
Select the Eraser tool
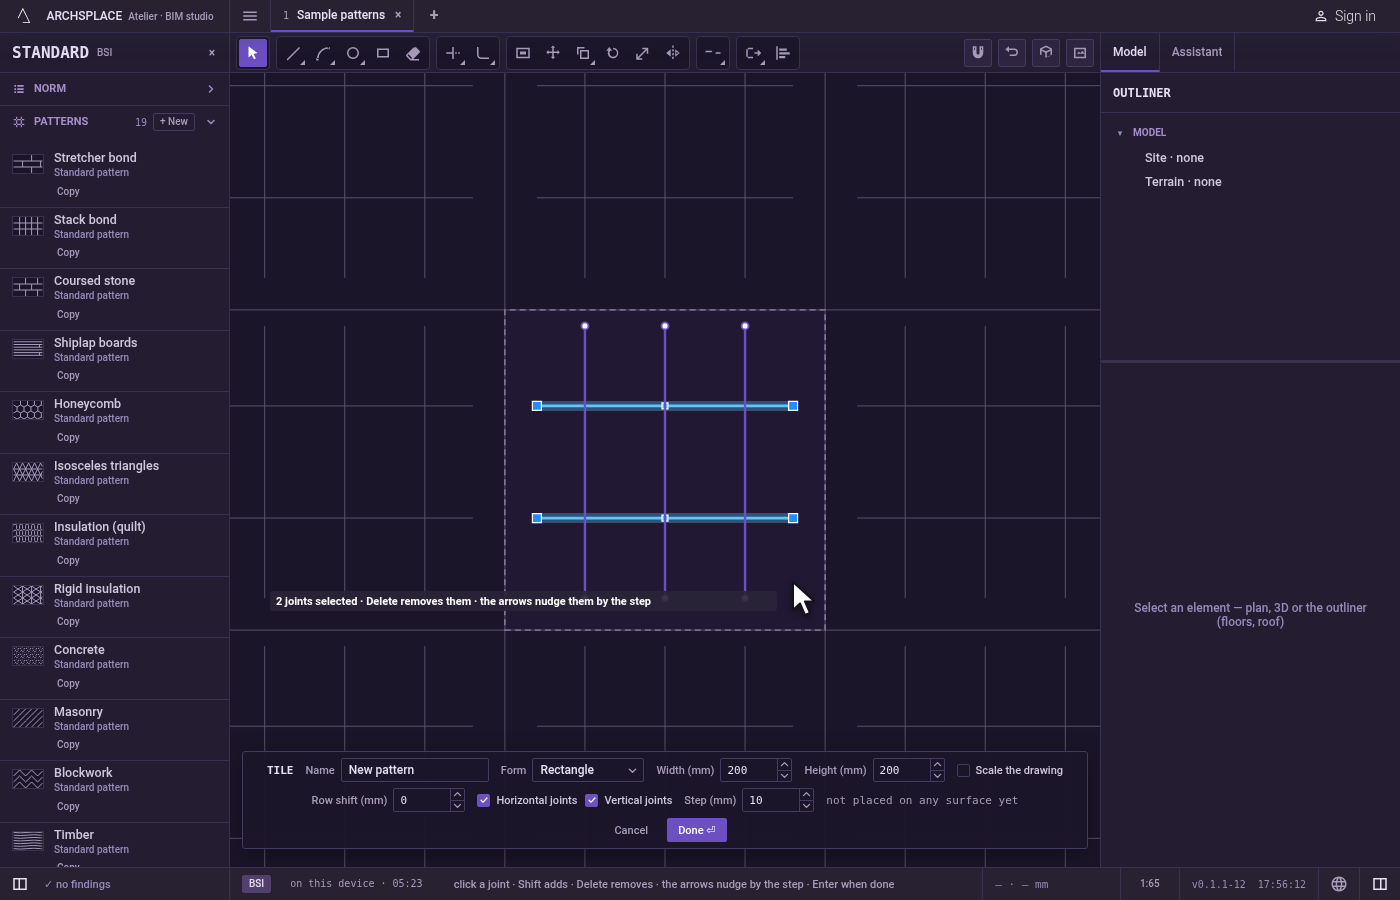(x=413, y=53)
